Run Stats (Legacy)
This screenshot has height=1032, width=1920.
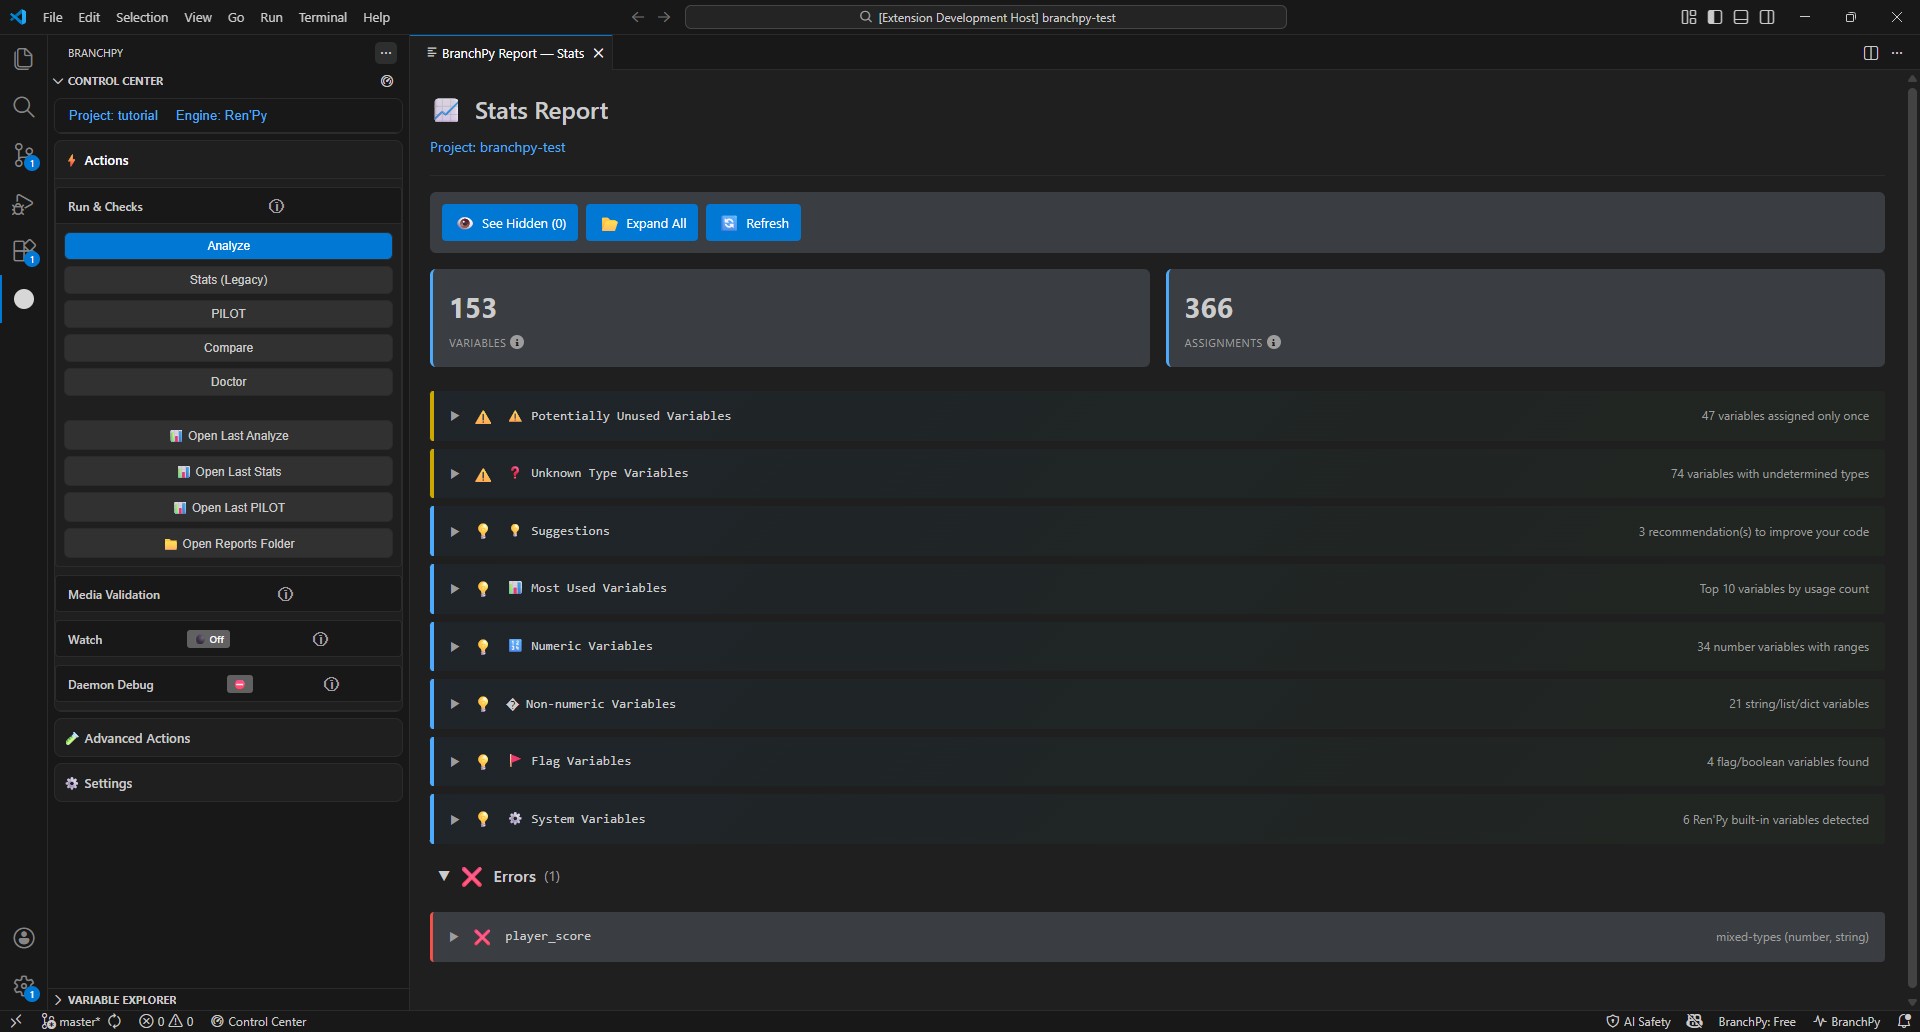(228, 280)
